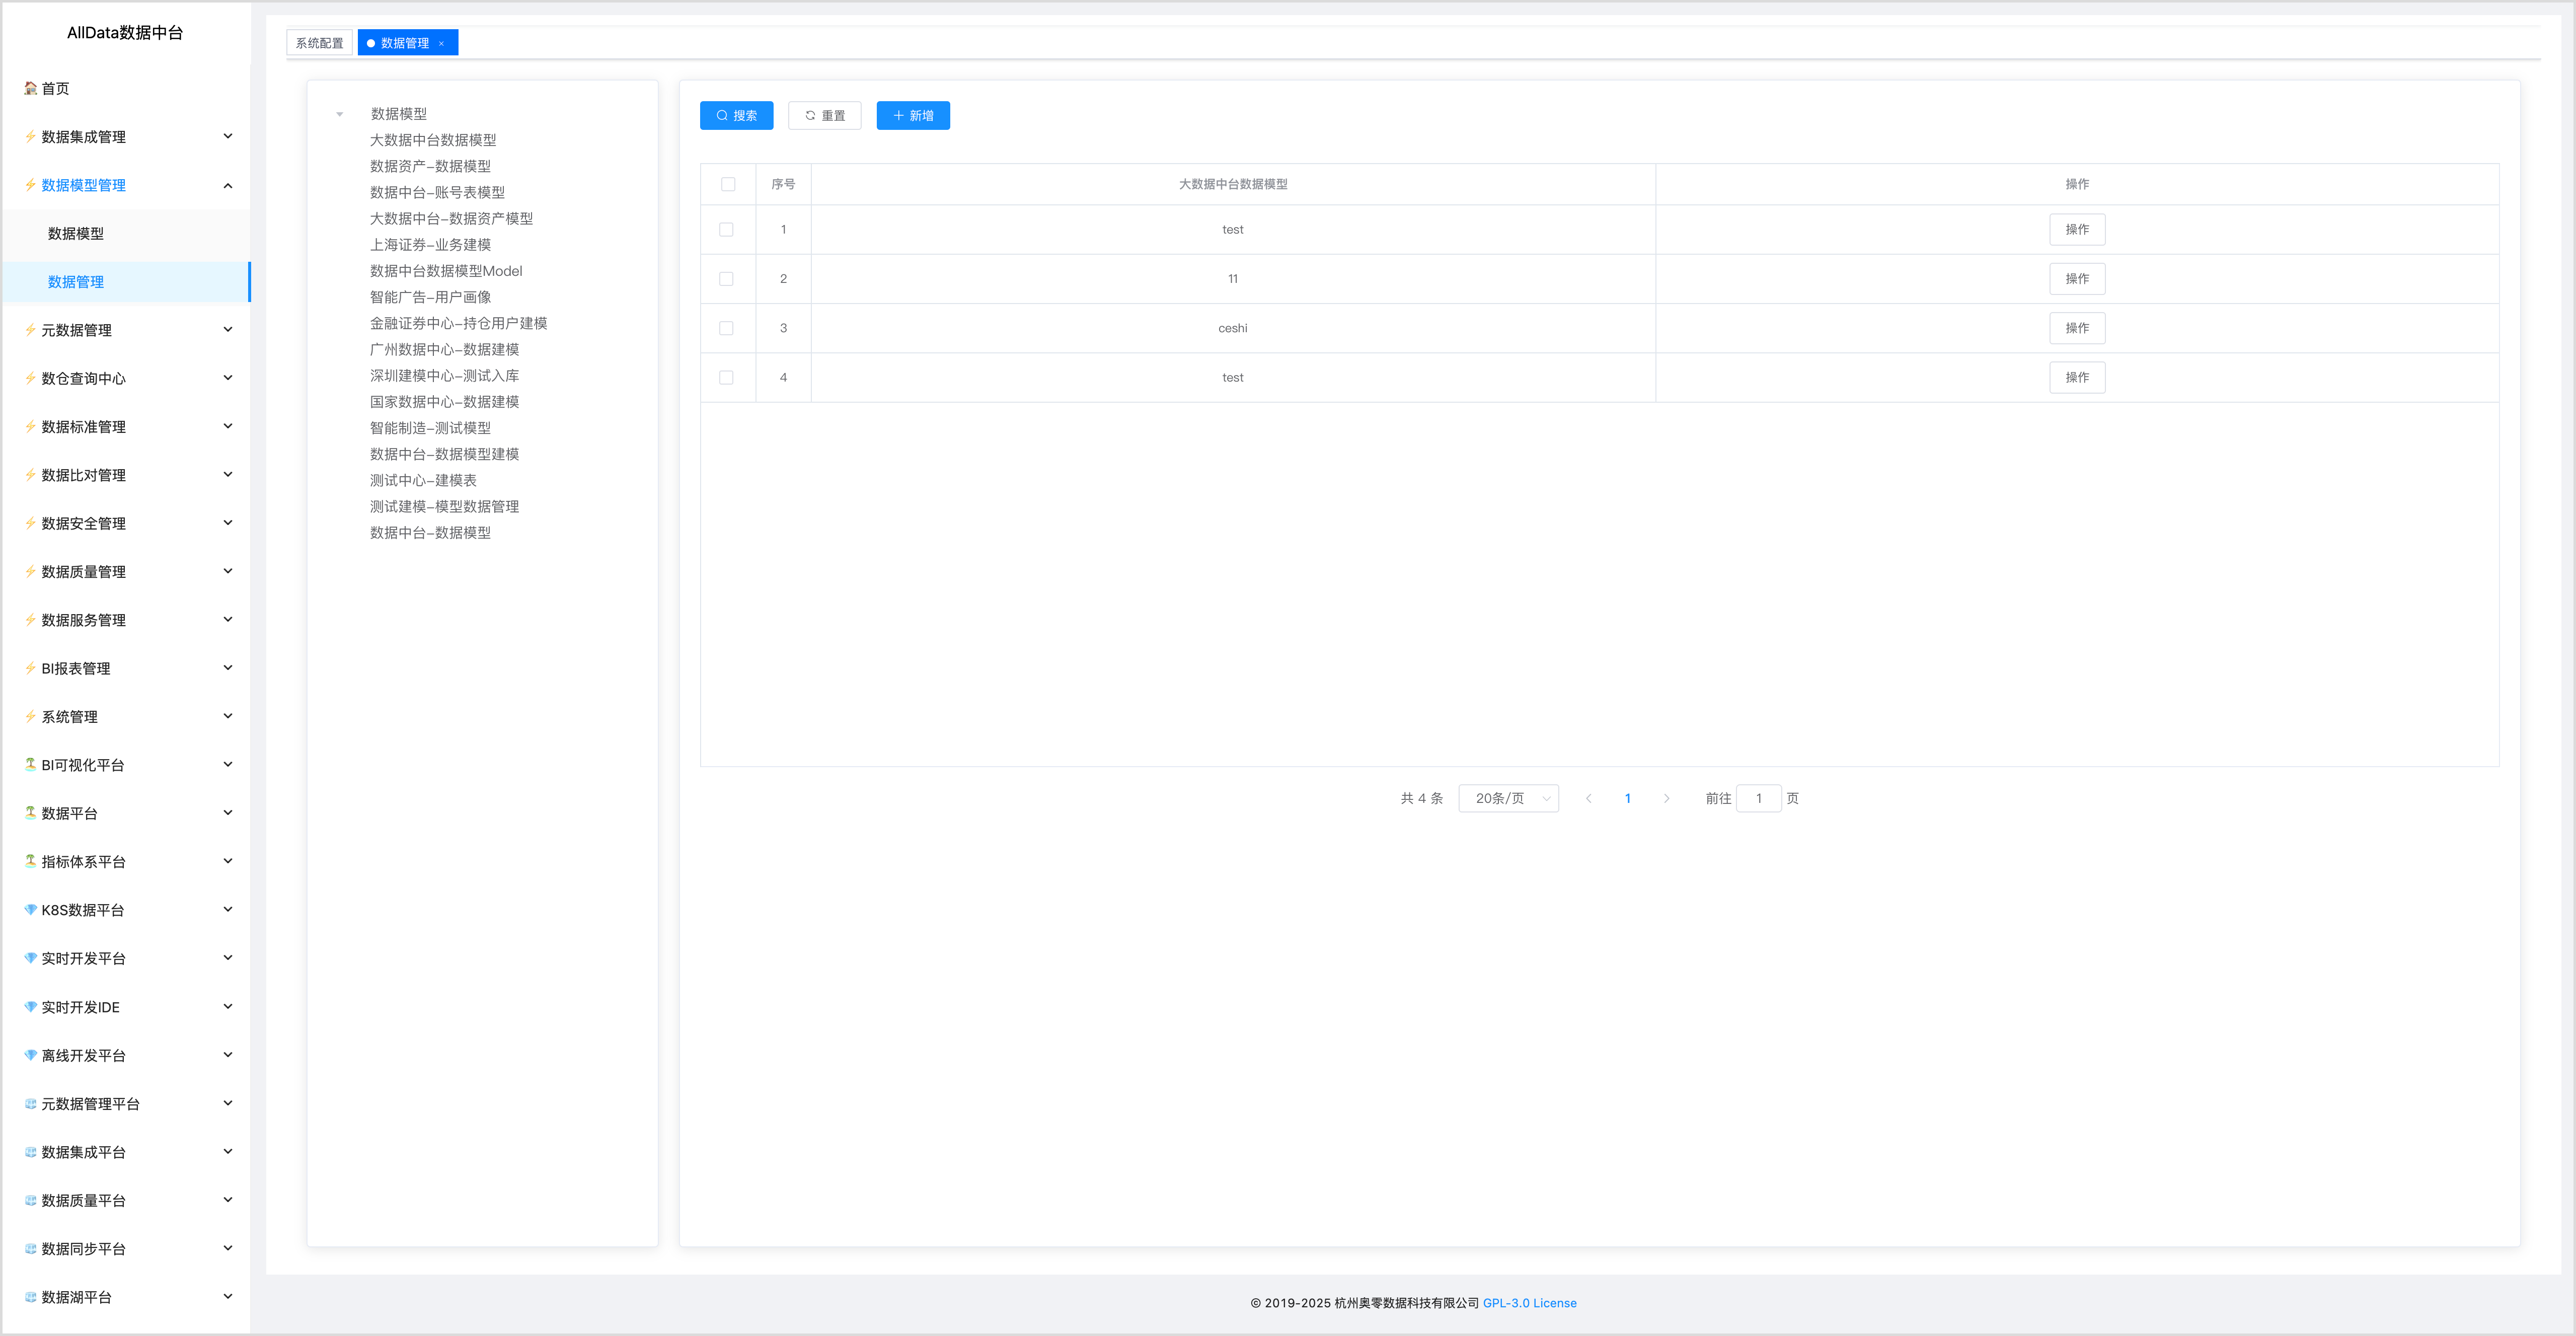Screen dimensions: 2576x1336
Task: Click the icon beside BI可视化平台
Action: 30,765
